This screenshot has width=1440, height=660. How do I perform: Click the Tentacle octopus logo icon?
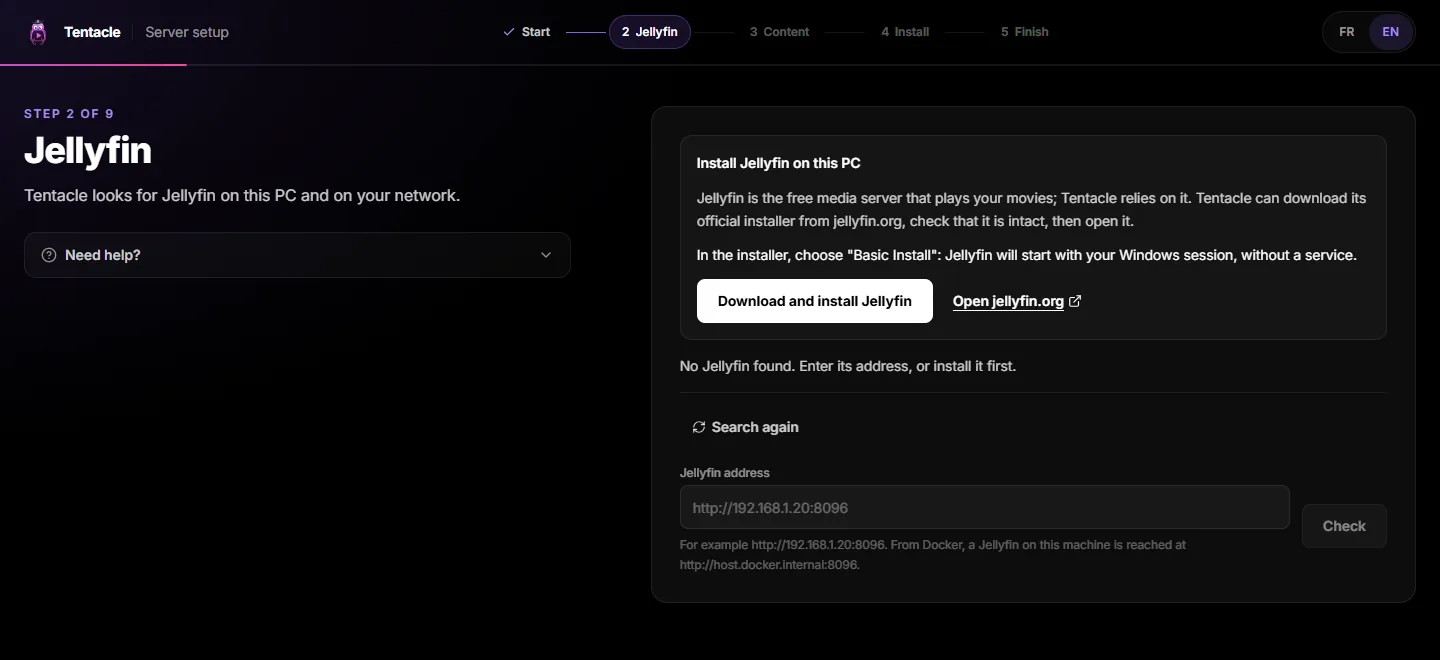[x=38, y=32]
